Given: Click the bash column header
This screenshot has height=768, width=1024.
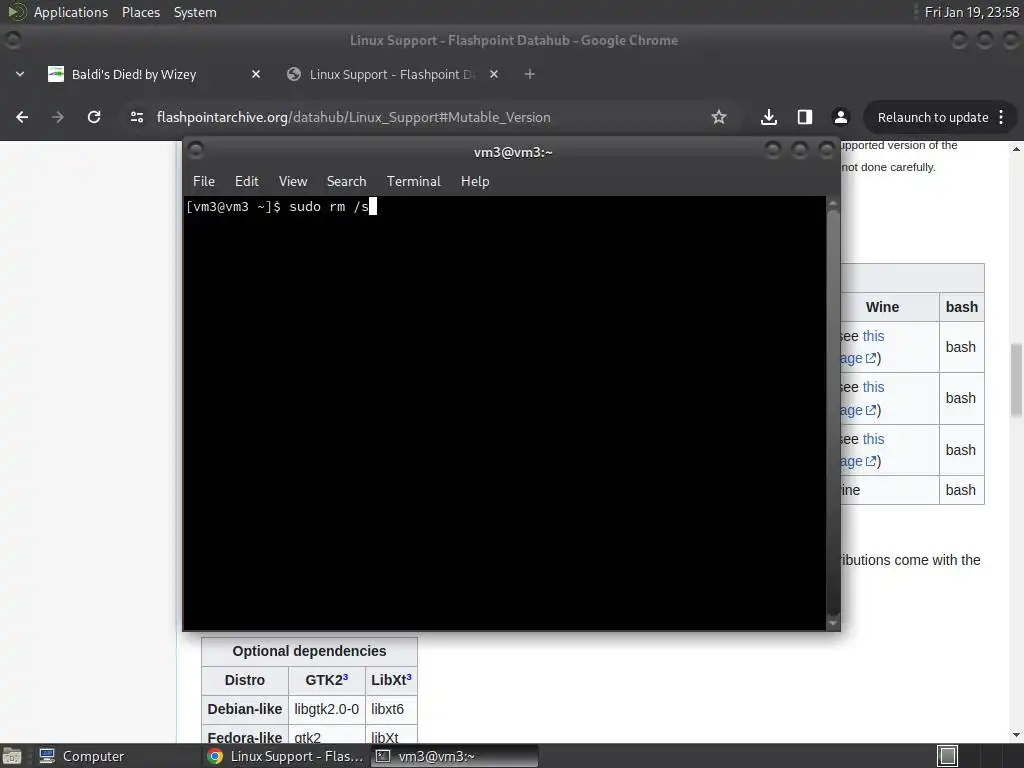Looking at the screenshot, I should tap(961, 307).
